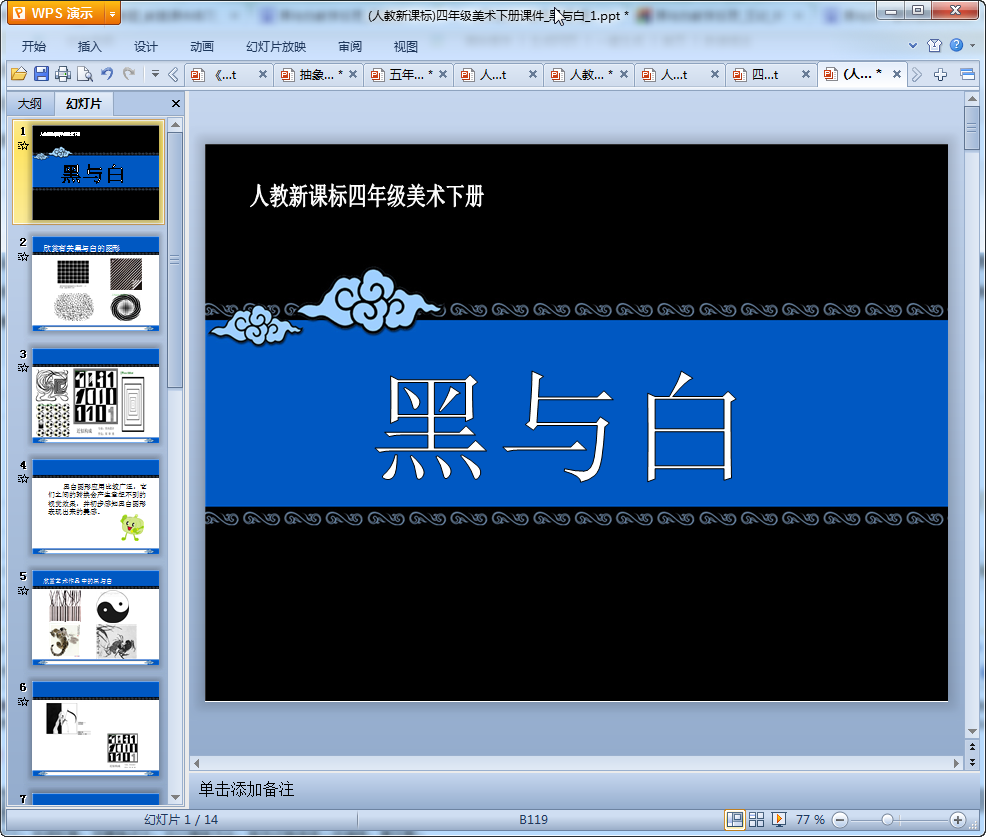Expand the help dropdown arrow

coord(973,45)
